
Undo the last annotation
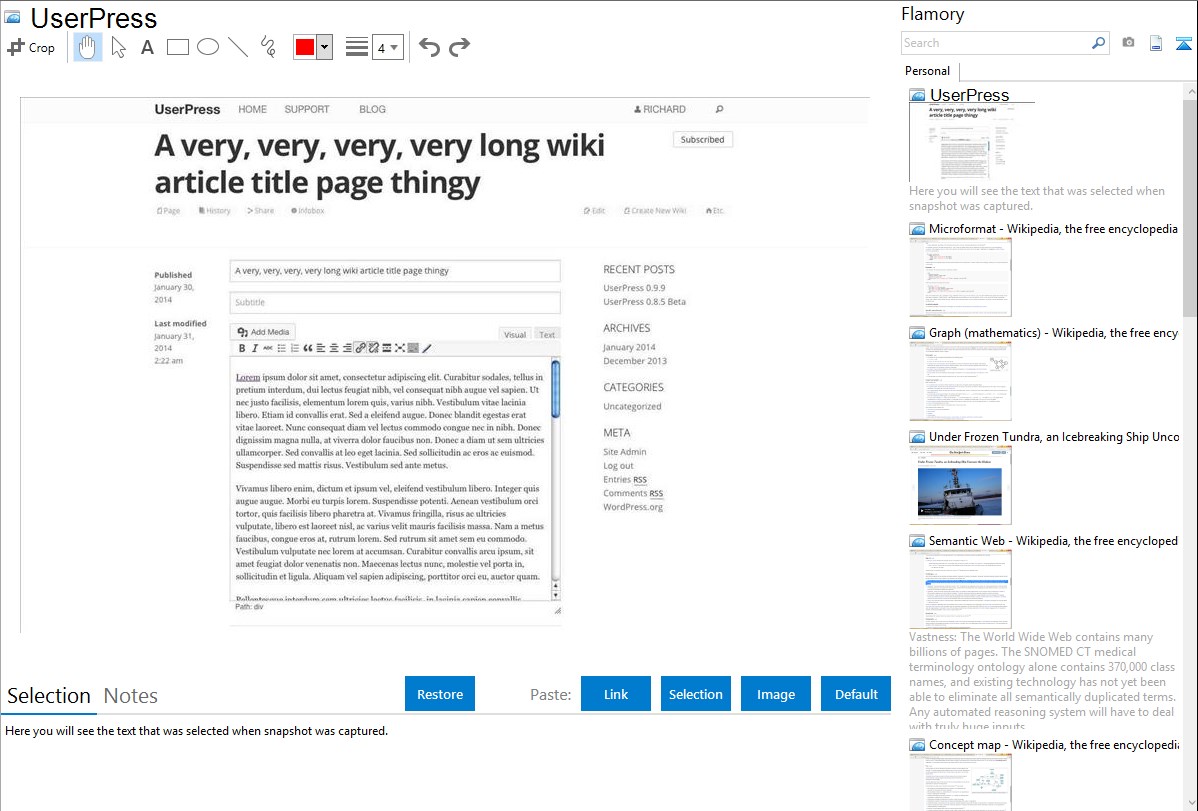tap(429, 47)
